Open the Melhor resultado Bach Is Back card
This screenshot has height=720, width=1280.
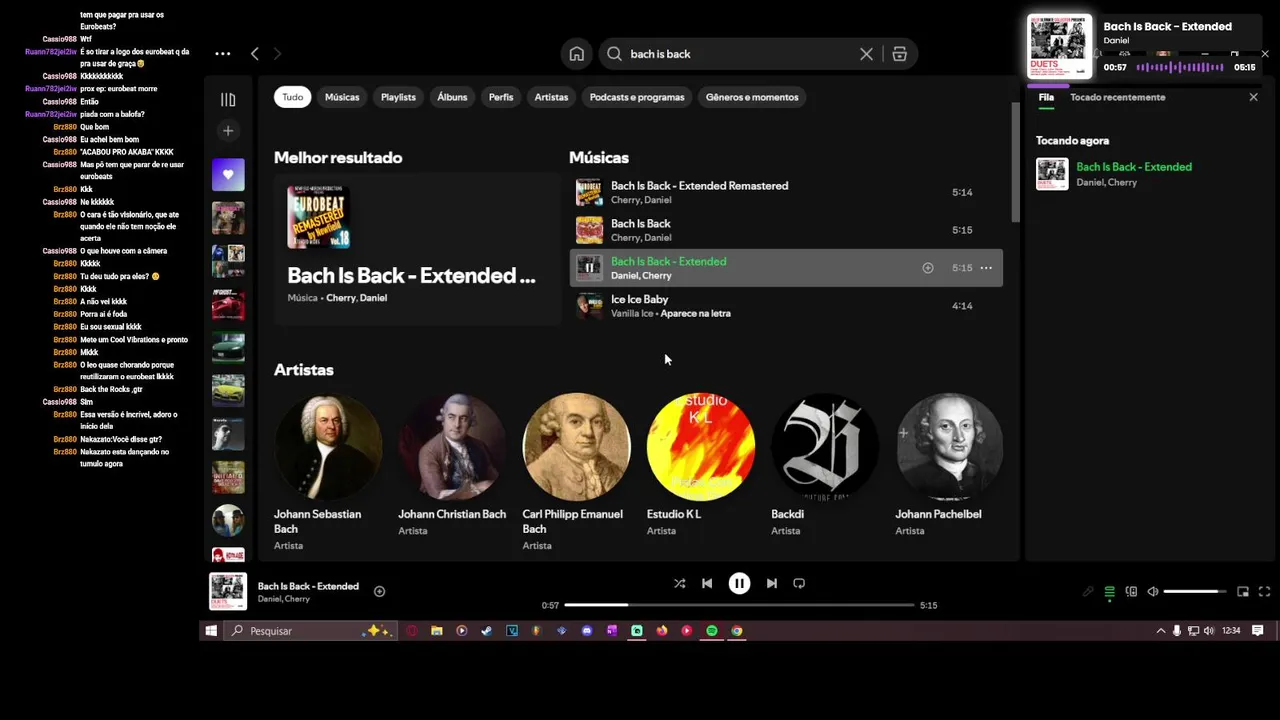(417, 249)
